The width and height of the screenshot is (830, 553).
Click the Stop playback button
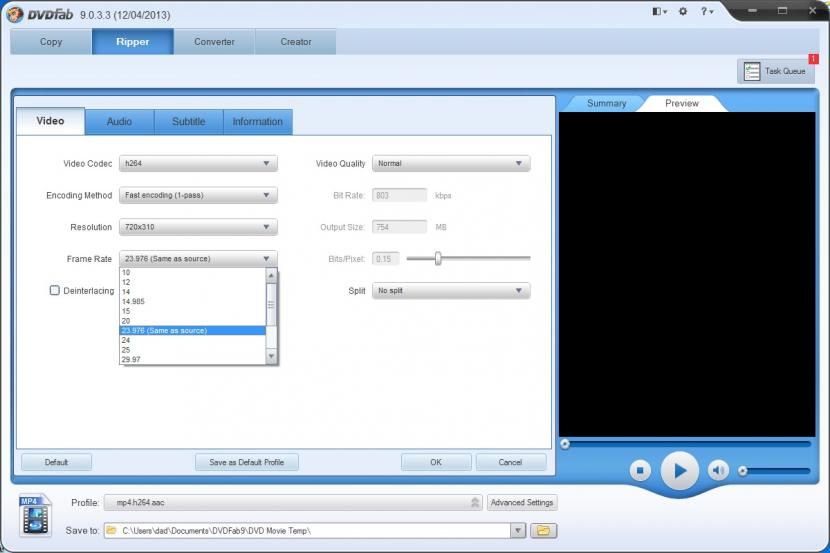point(641,470)
